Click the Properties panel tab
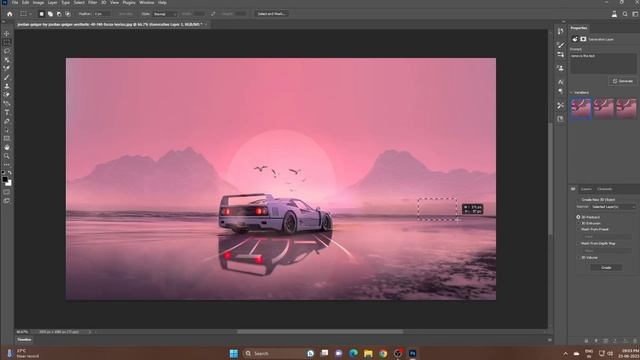 point(579,28)
